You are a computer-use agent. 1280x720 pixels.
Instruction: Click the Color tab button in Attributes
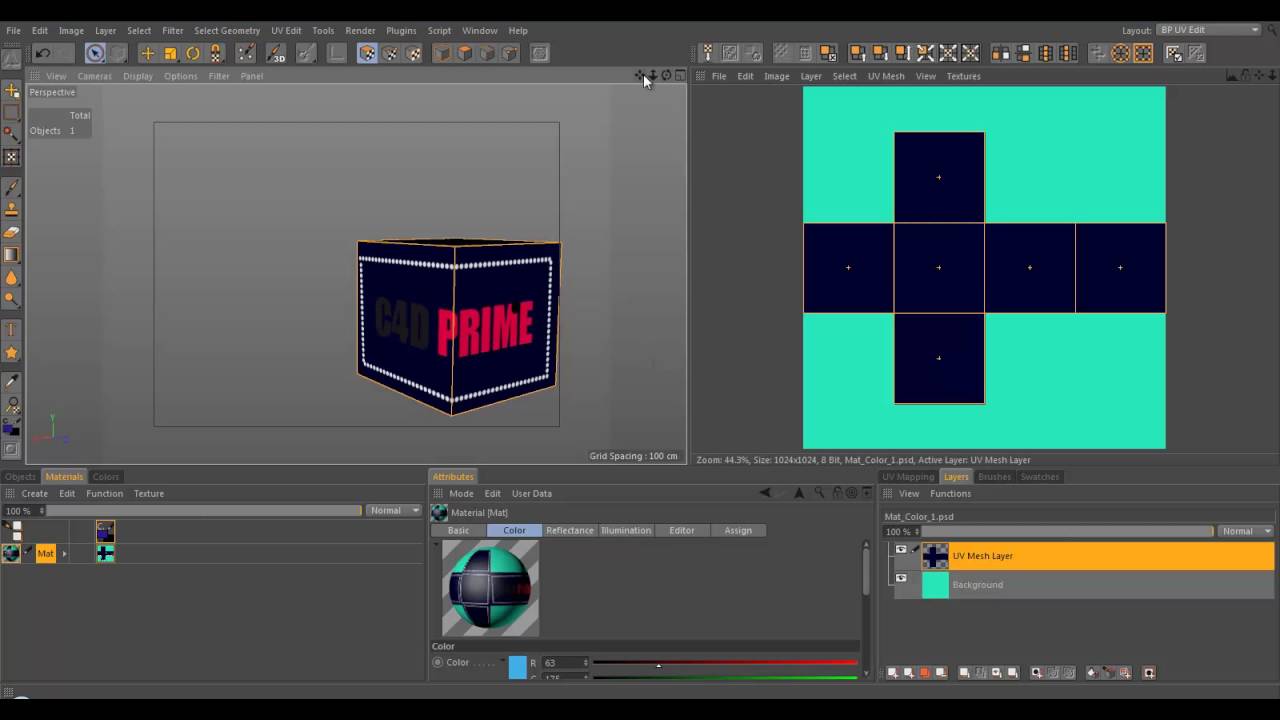[x=514, y=530]
